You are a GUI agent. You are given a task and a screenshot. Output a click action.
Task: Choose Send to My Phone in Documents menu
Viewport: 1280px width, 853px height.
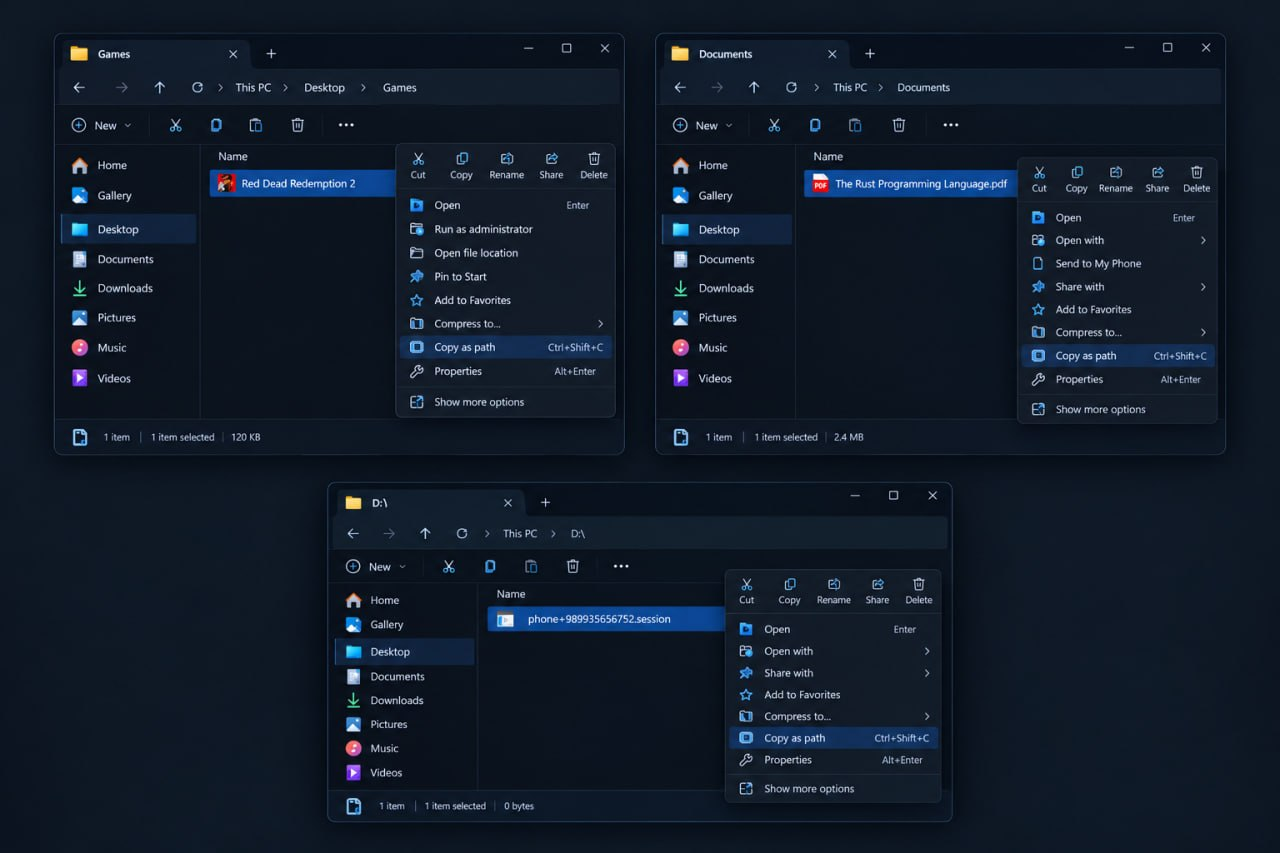pyautogui.click(x=1118, y=263)
